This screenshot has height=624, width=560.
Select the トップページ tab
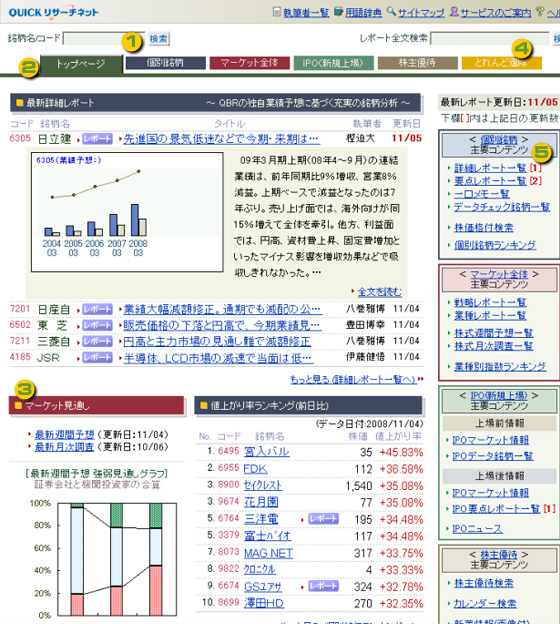coord(81,64)
